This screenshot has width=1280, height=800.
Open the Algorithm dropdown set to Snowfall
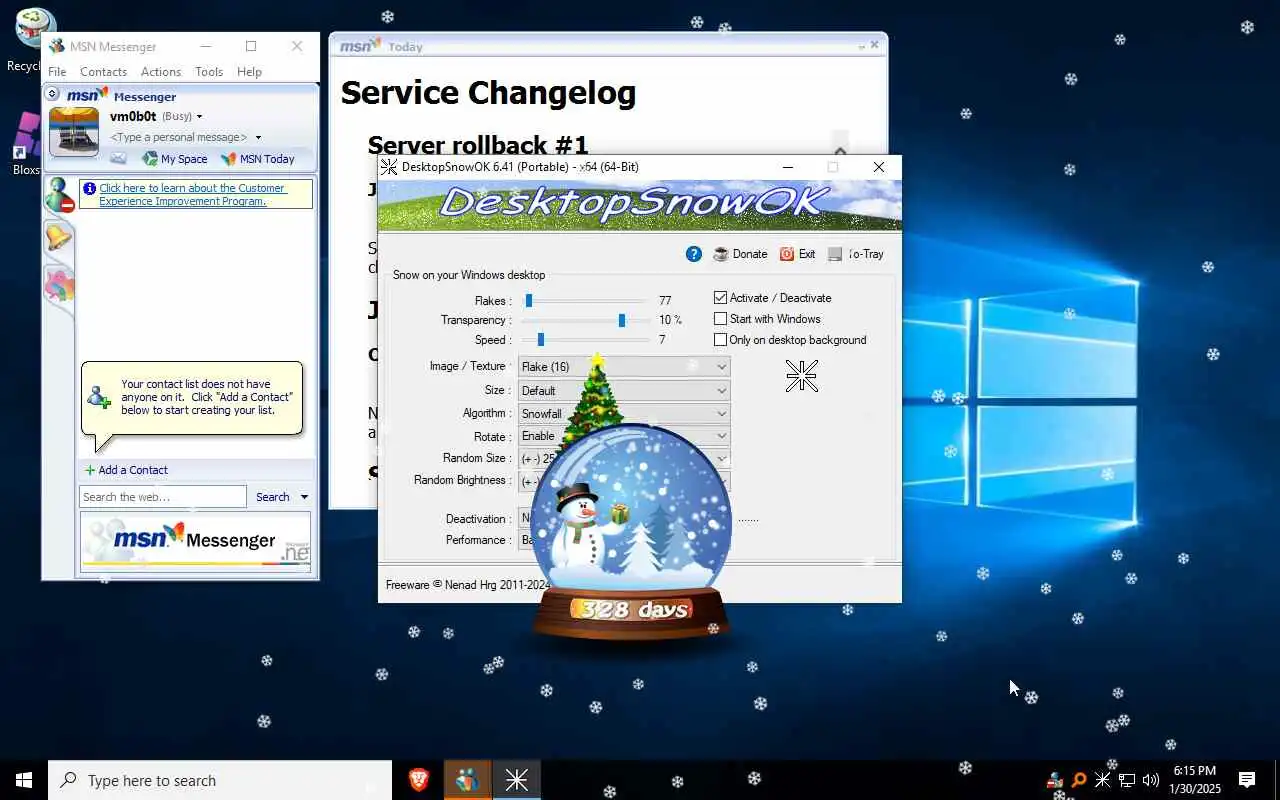click(x=624, y=413)
